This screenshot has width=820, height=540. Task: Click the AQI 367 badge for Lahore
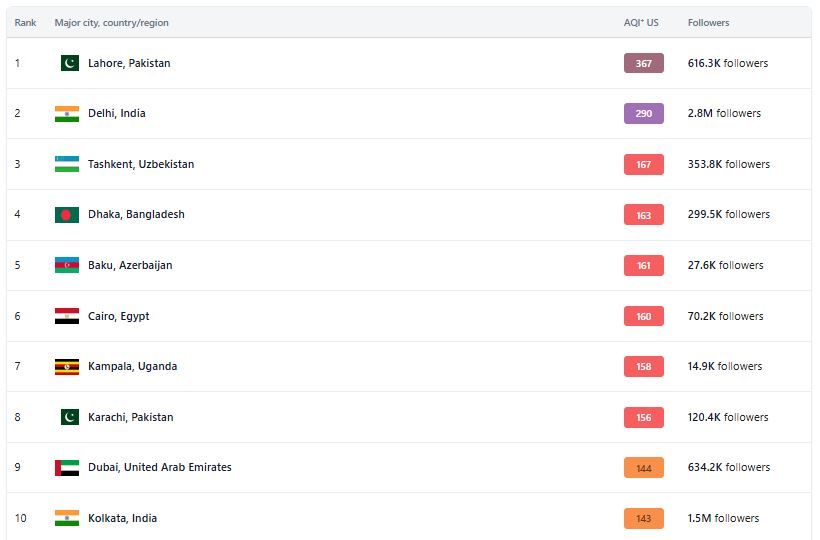tap(643, 63)
